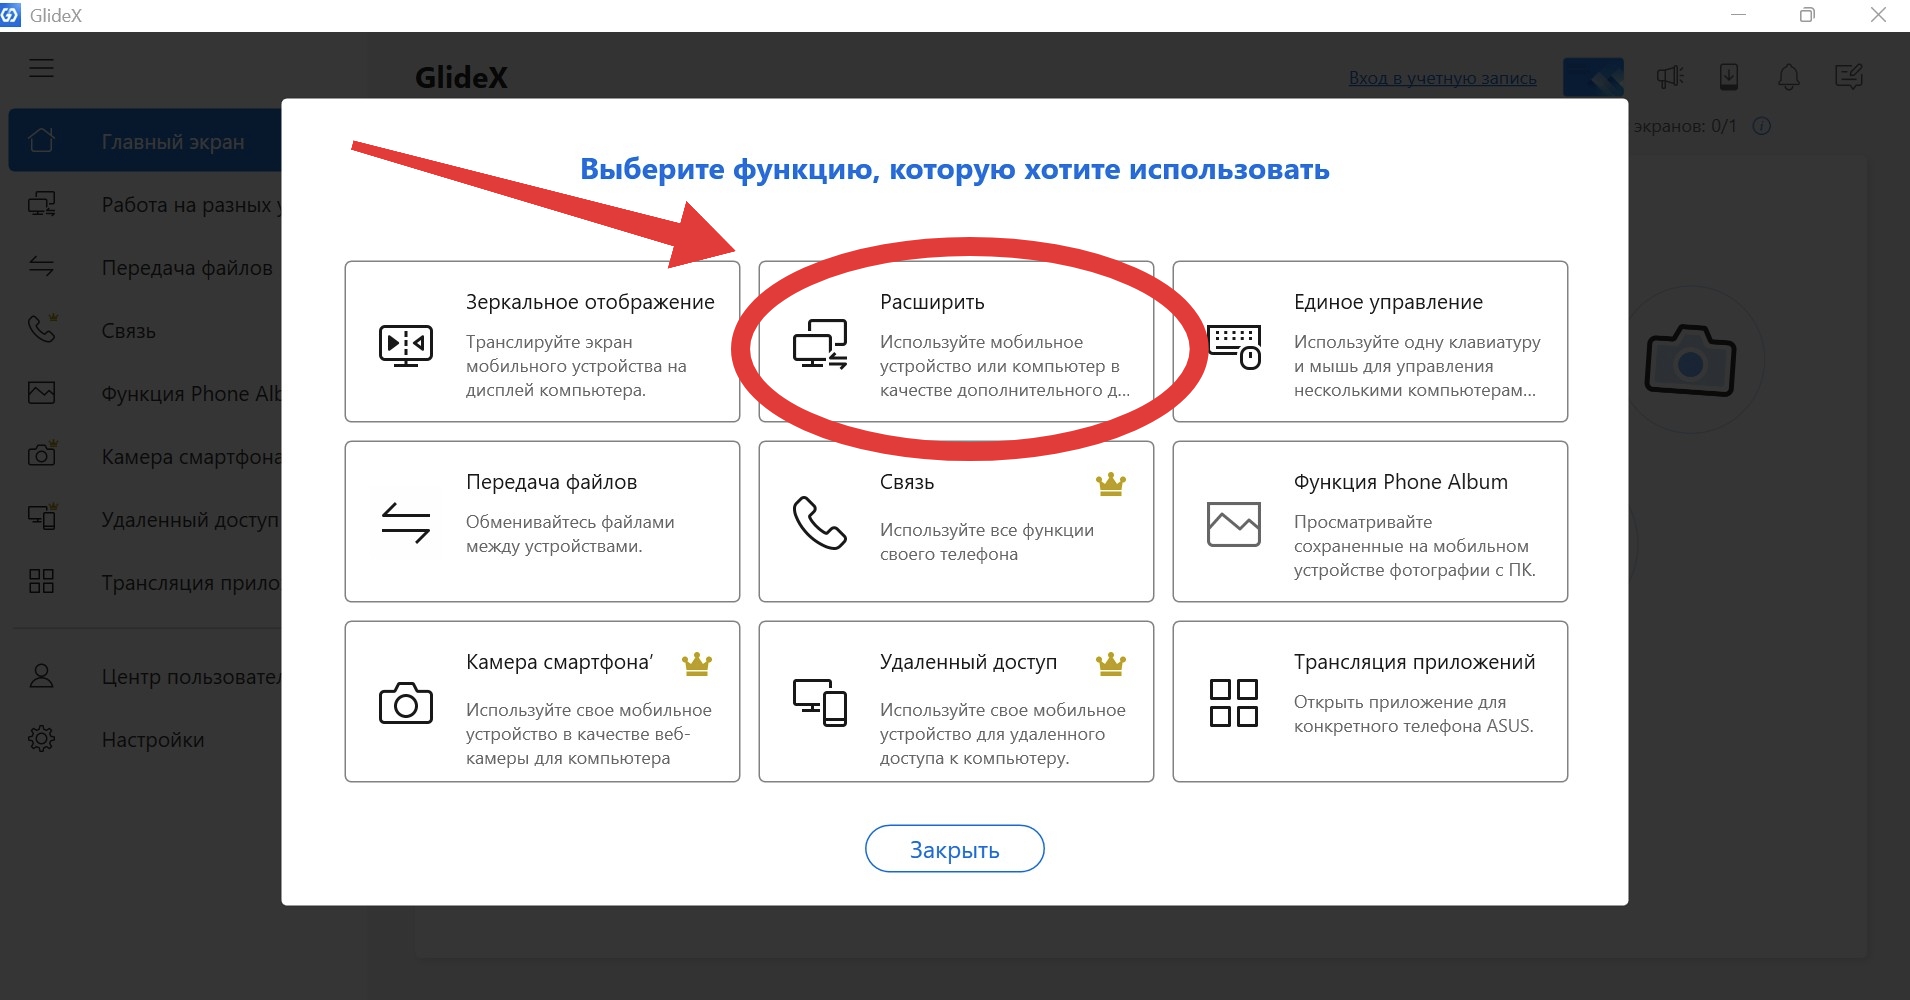Open the hamburger menu in the sidebar

(41, 68)
